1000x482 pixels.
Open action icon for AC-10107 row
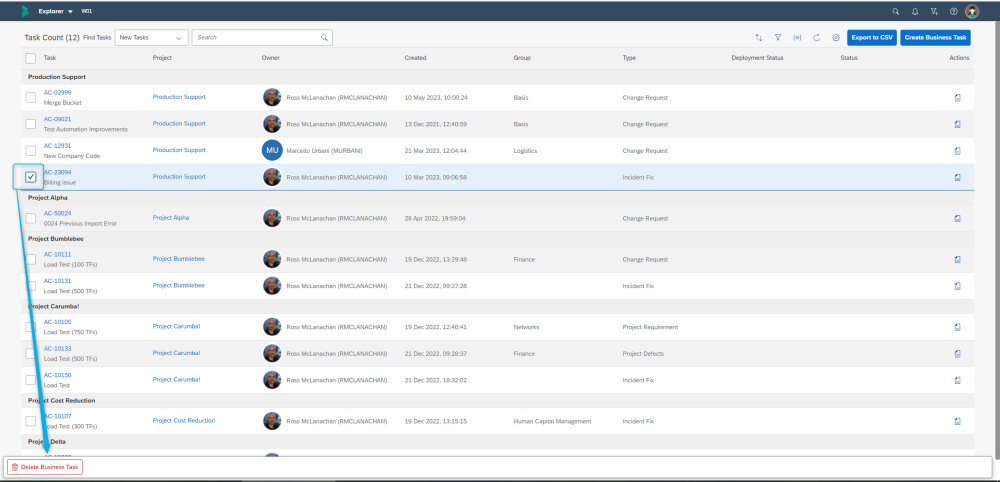958,421
